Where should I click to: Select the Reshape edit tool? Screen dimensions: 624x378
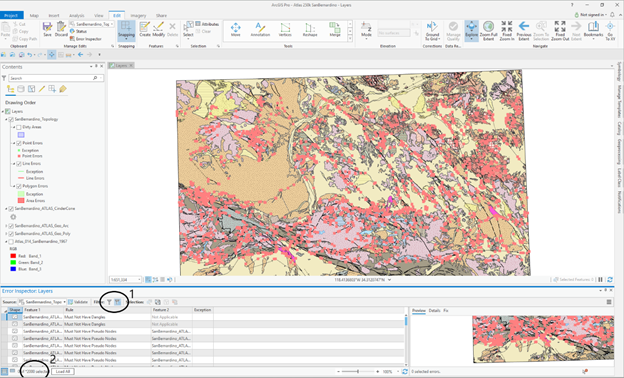pyautogui.click(x=310, y=29)
